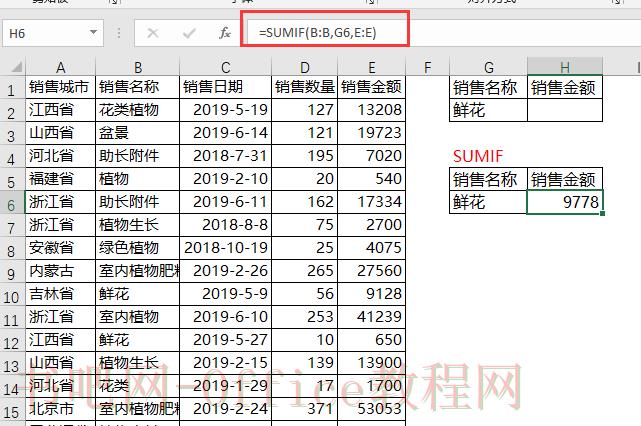Click the fill handle of cell H6
This screenshot has width=641, height=426.
(603, 213)
